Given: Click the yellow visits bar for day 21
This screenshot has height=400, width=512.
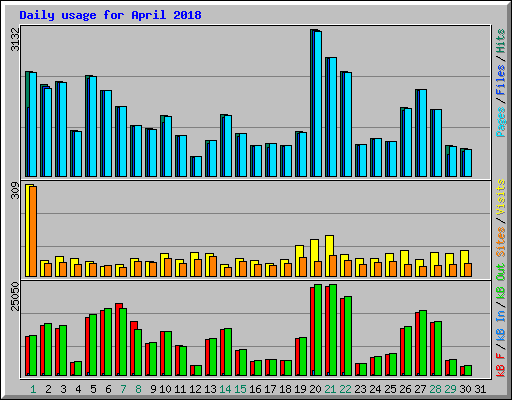Looking at the screenshot, I should tap(329, 256).
